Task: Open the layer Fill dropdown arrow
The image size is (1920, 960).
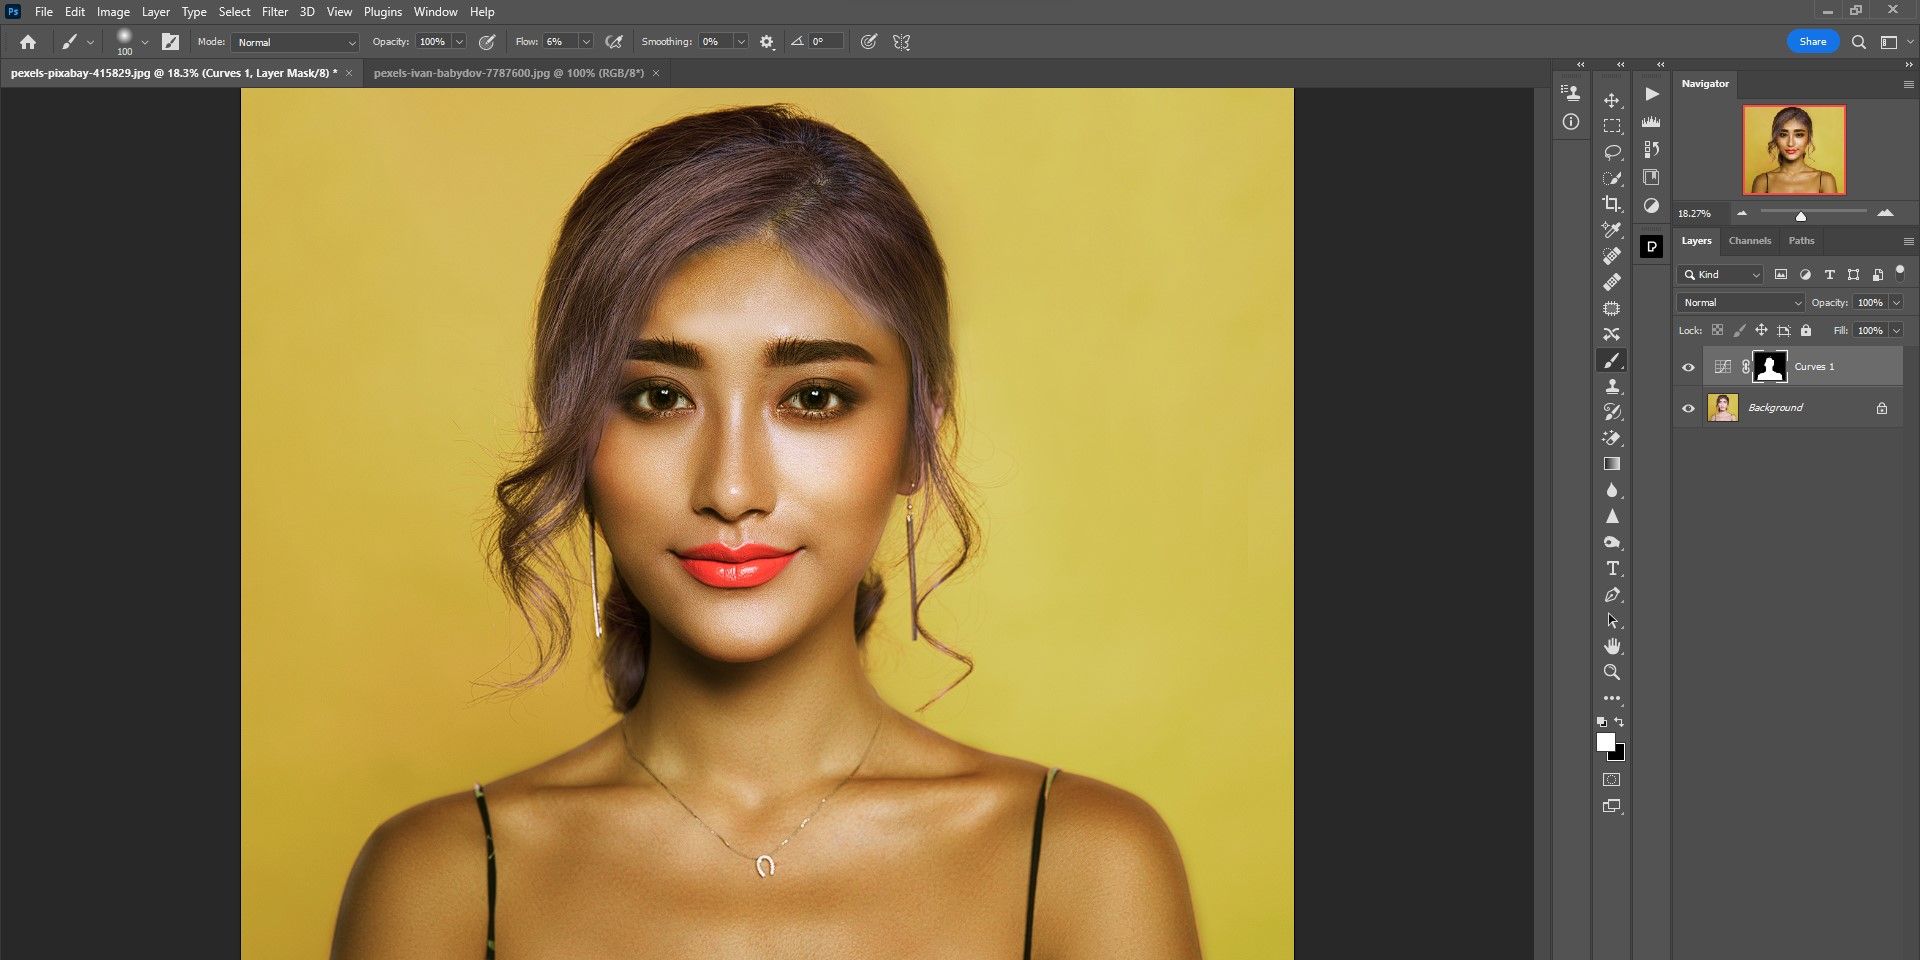Action: coord(1896,330)
